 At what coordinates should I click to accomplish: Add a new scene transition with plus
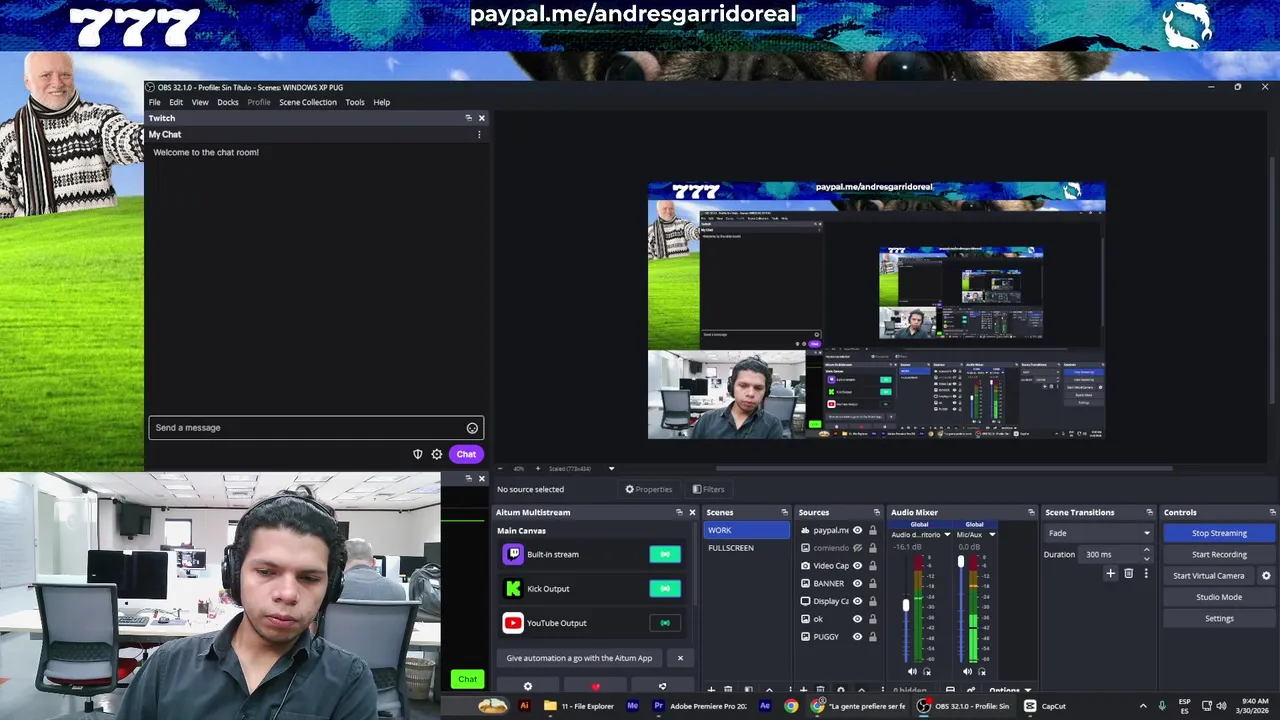(1110, 574)
